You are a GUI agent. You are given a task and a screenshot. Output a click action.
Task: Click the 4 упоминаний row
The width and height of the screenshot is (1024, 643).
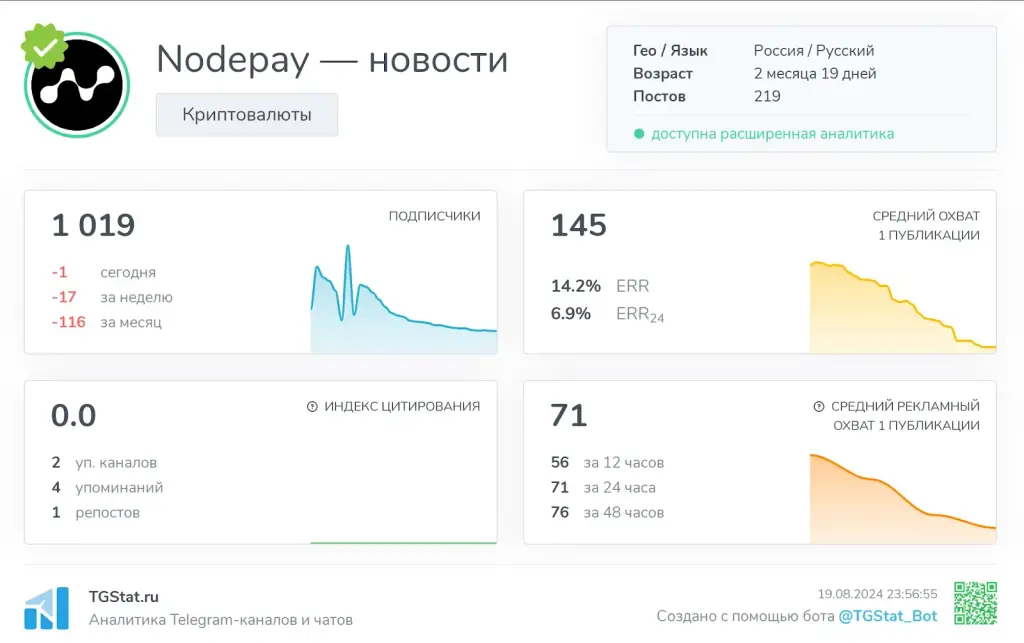pyautogui.click(x=108, y=488)
